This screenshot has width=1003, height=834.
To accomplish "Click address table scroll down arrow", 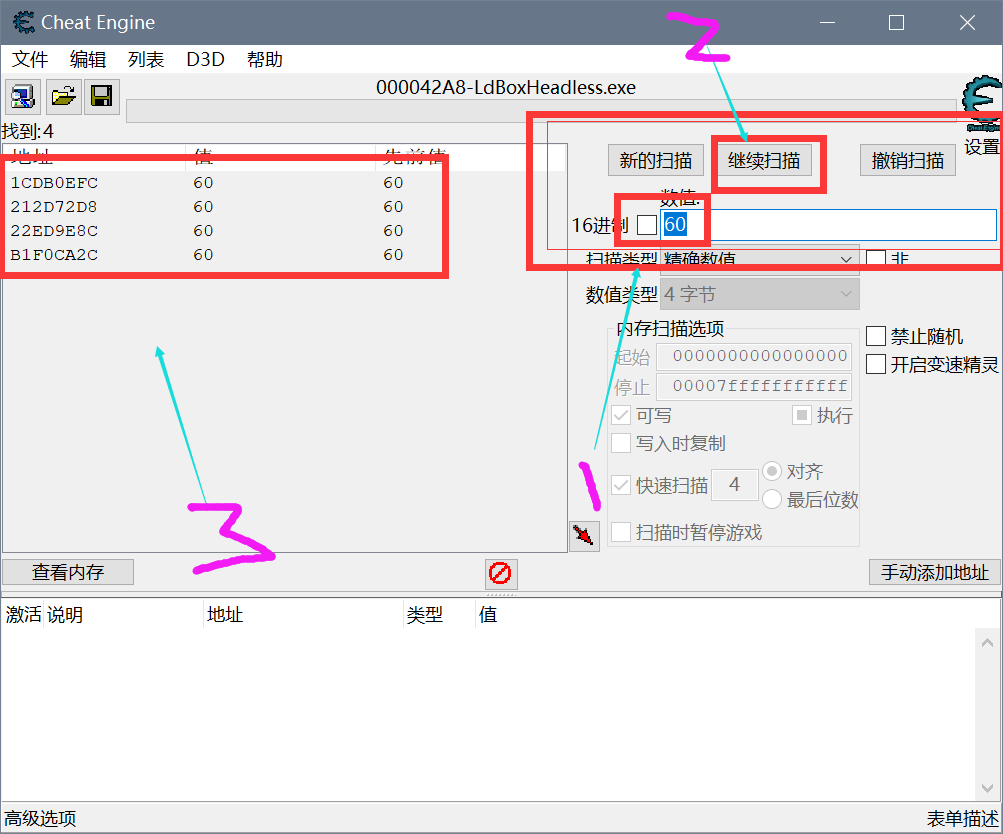I will tap(987, 788).
